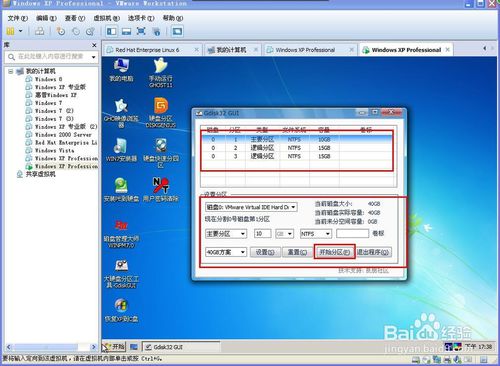Open the 查看 menu
The width and height of the screenshot is (500, 366).
click(75, 18)
